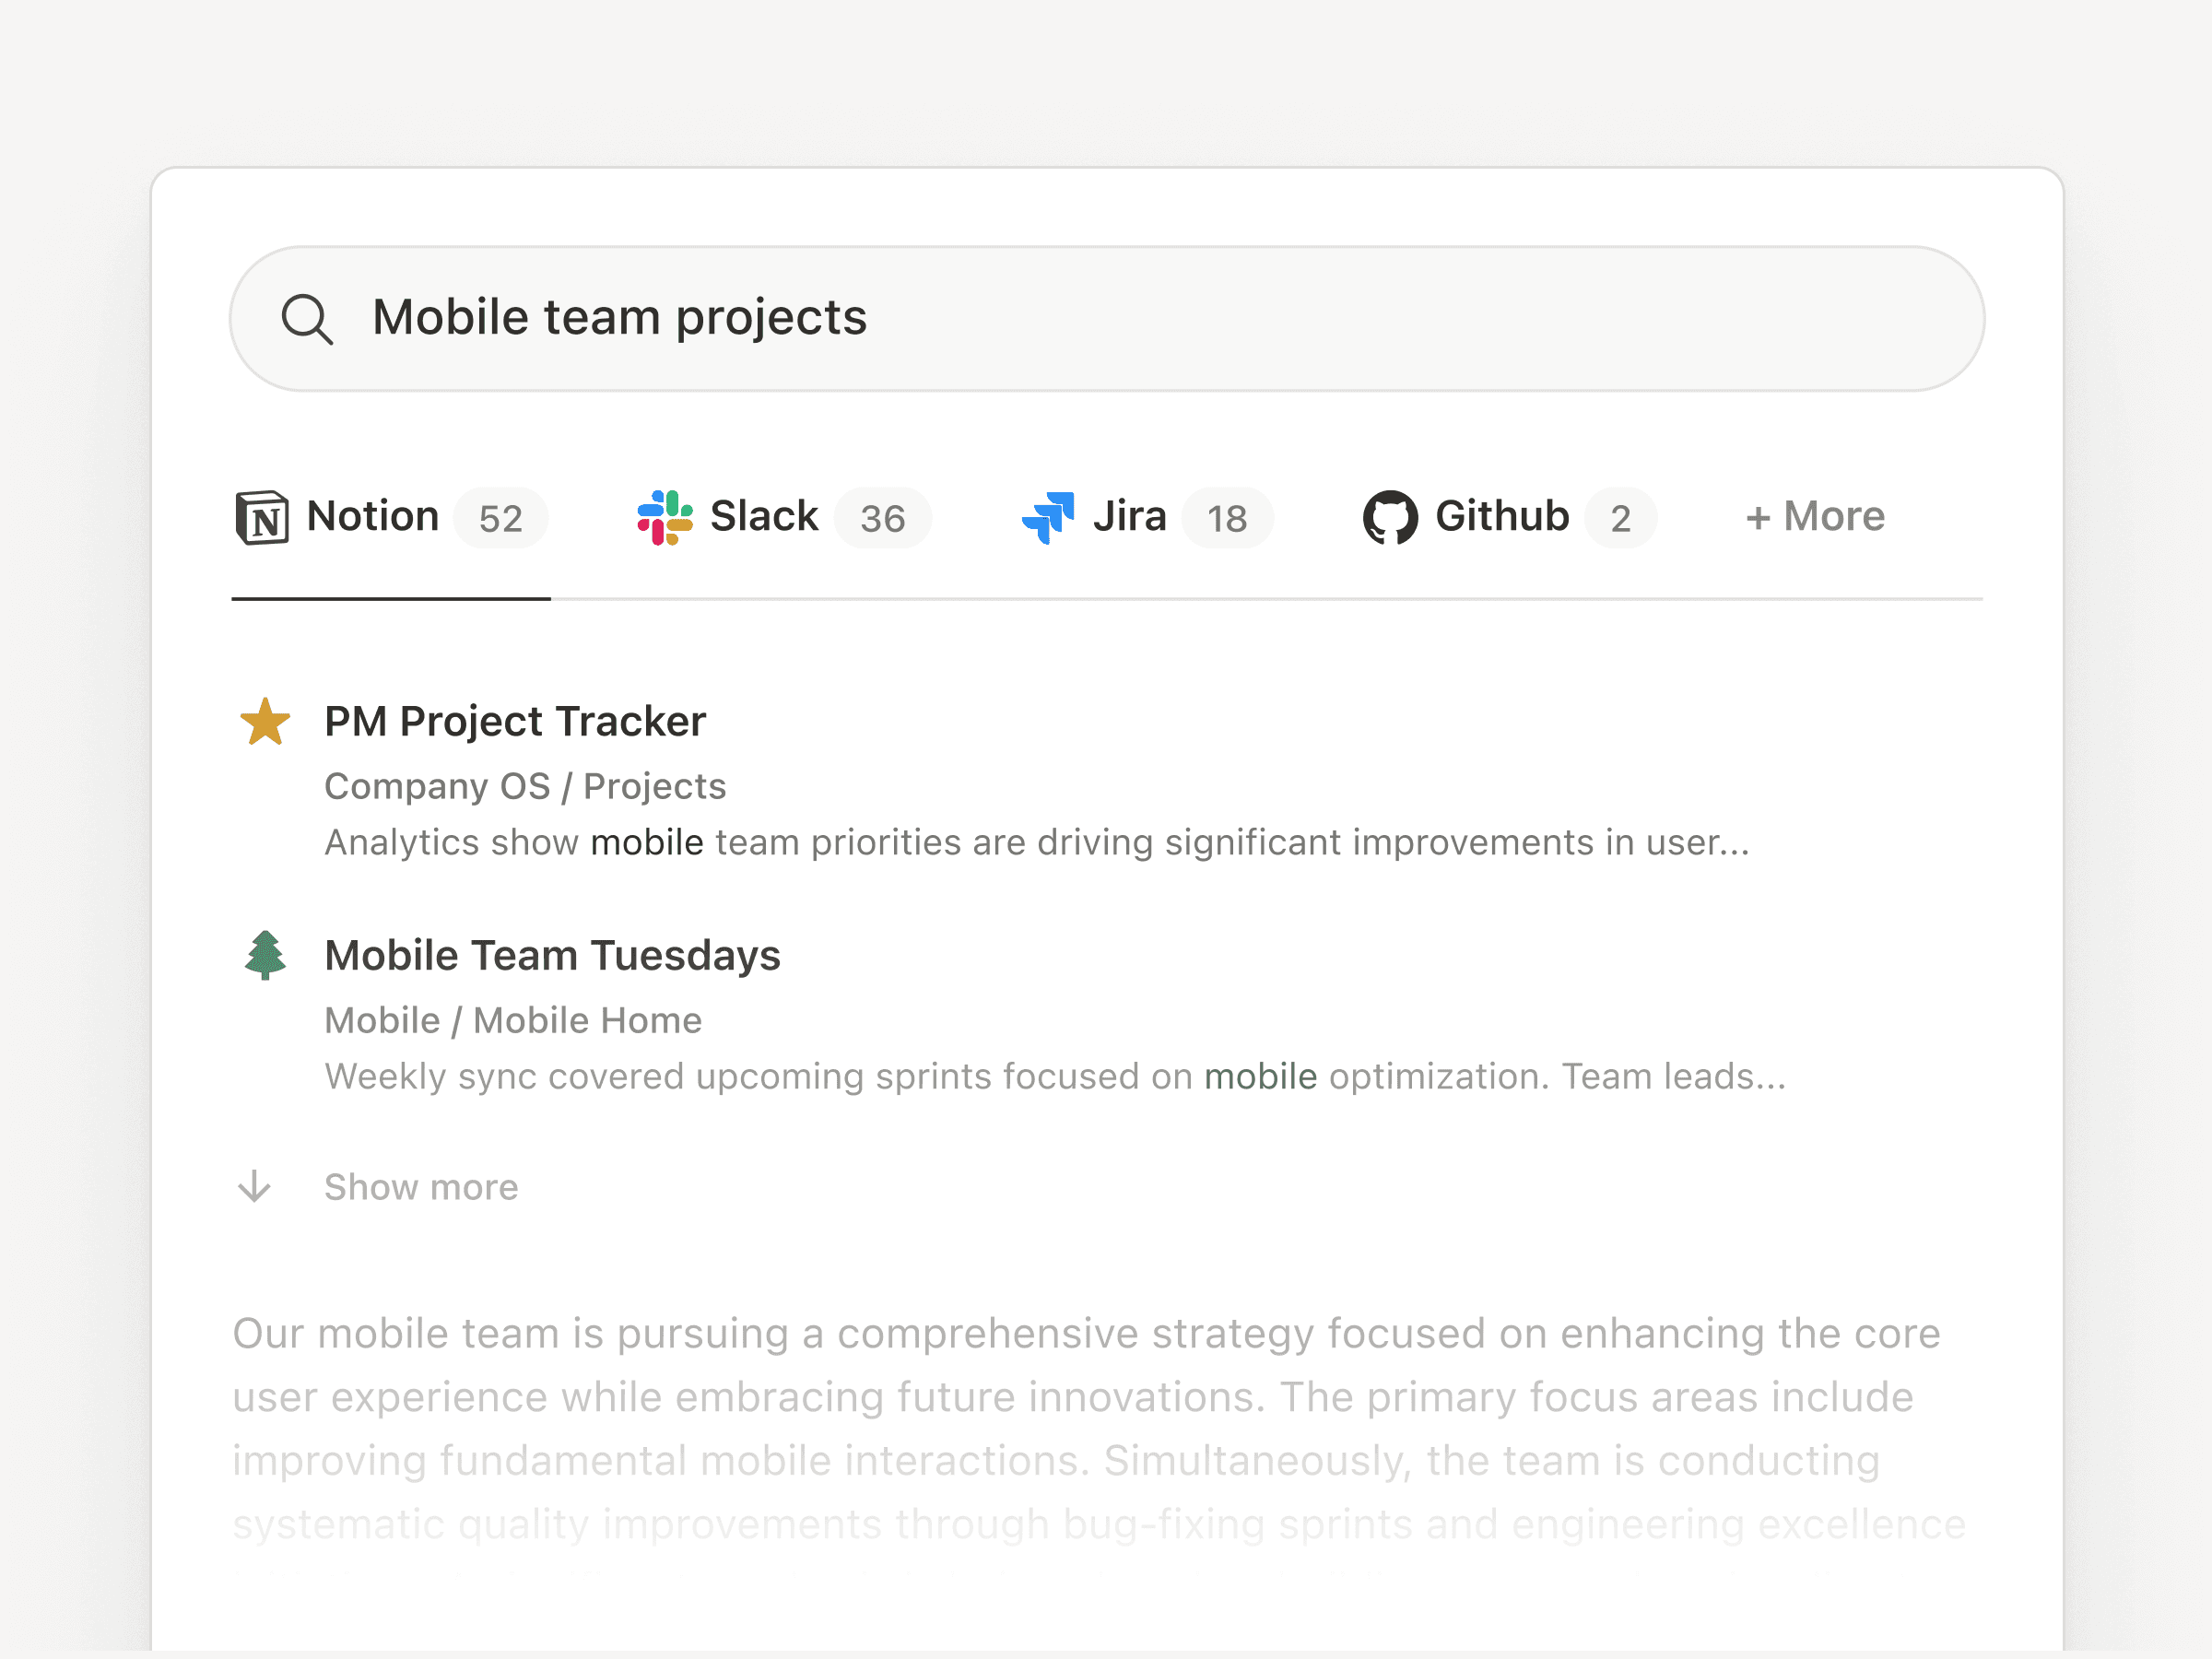
Task: Click the Notion source icon
Action: (264, 517)
